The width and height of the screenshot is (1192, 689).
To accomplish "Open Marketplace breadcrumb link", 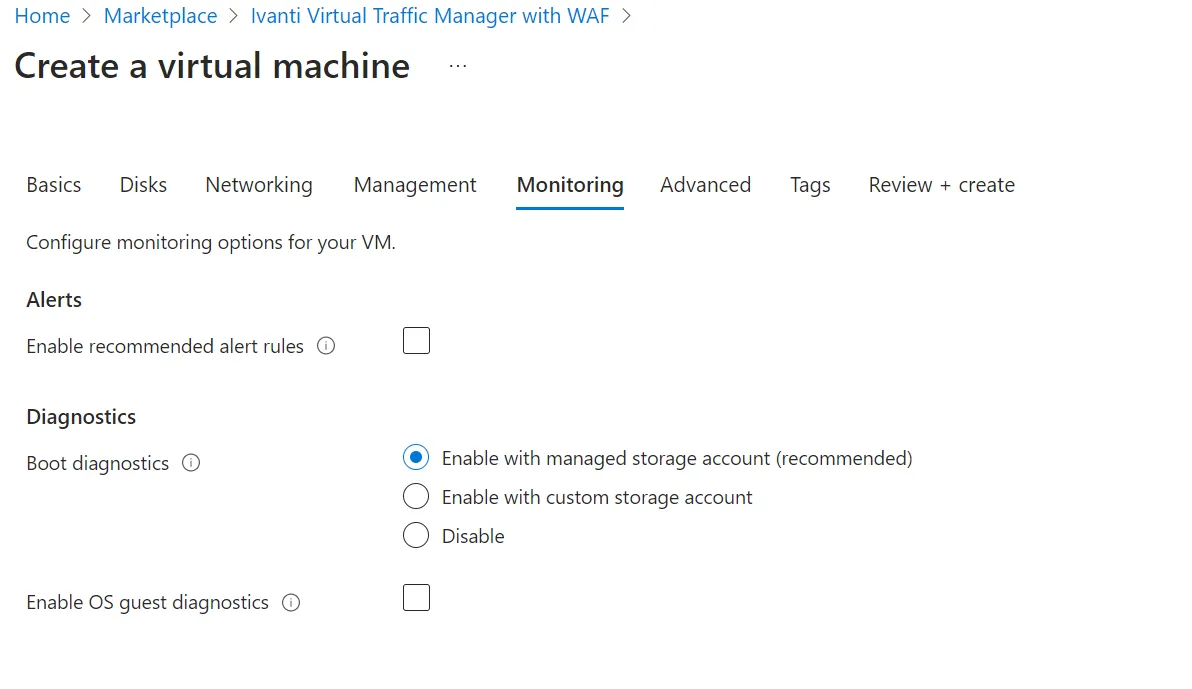I will coord(160,16).
